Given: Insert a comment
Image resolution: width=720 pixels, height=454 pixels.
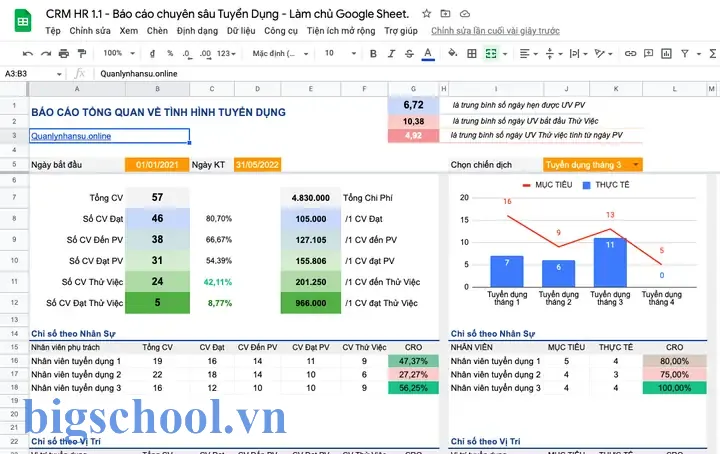Looking at the screenshot, I should pos(648,54).
